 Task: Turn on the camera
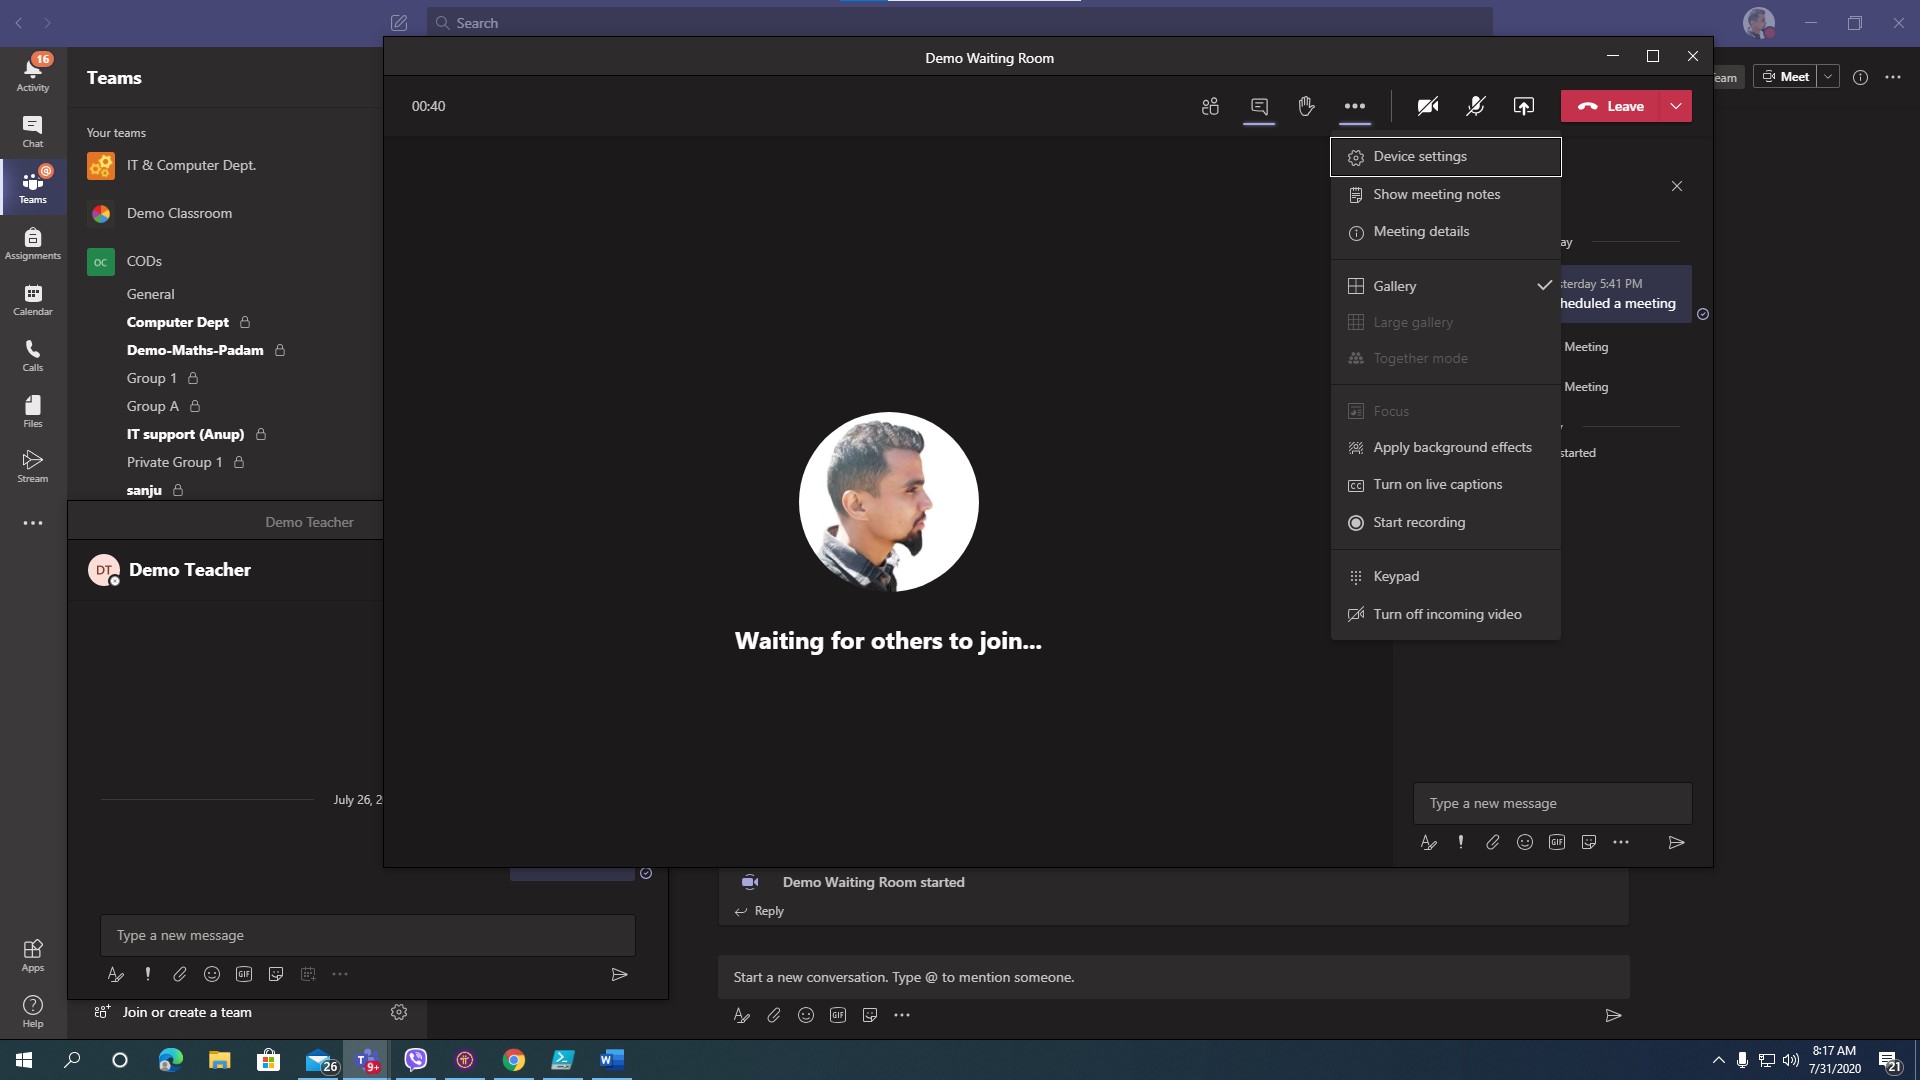tap(1427, 106)
